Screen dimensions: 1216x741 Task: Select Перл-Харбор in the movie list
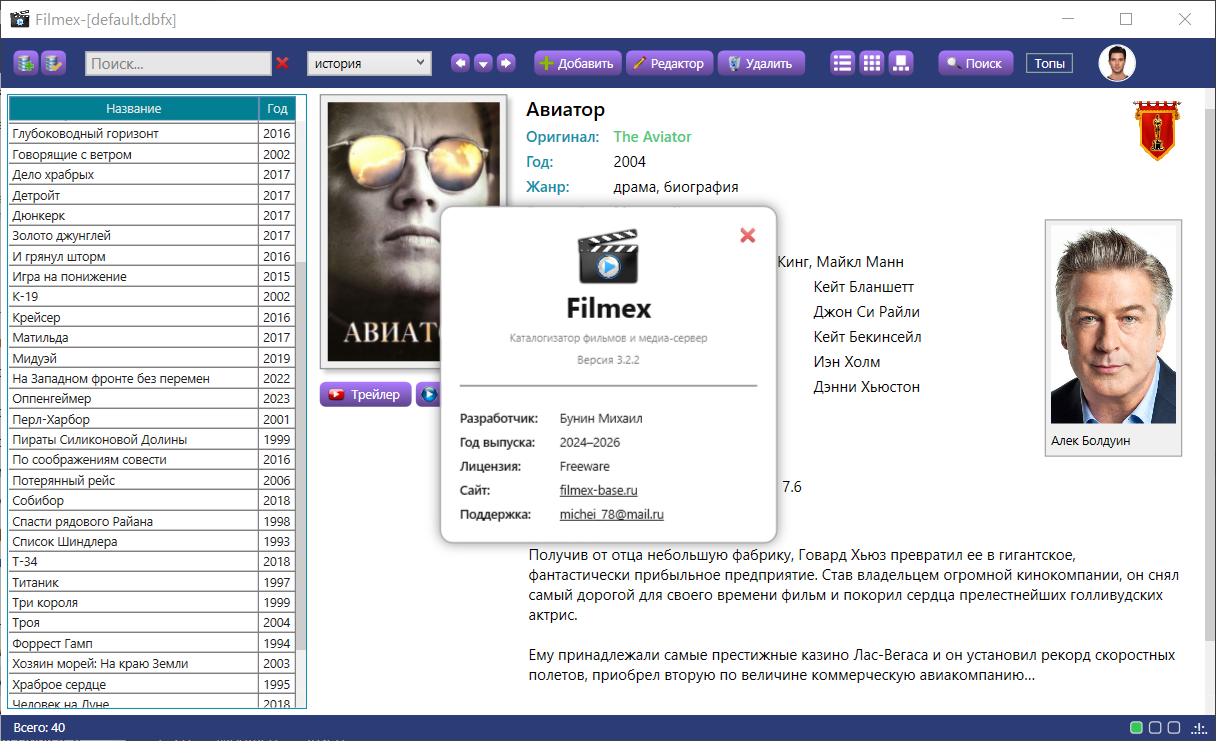[x=152, y=419]
